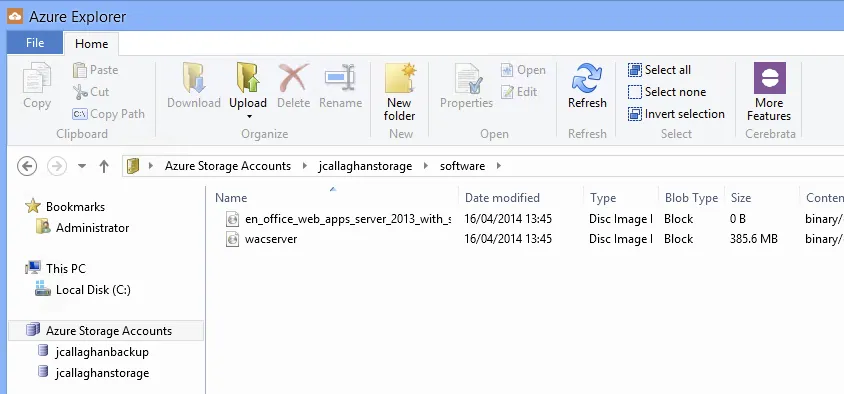Click the Edit ribbon command
Image resolution: width=844 pixels, height=394 pixels.
[x=519, y=92]
